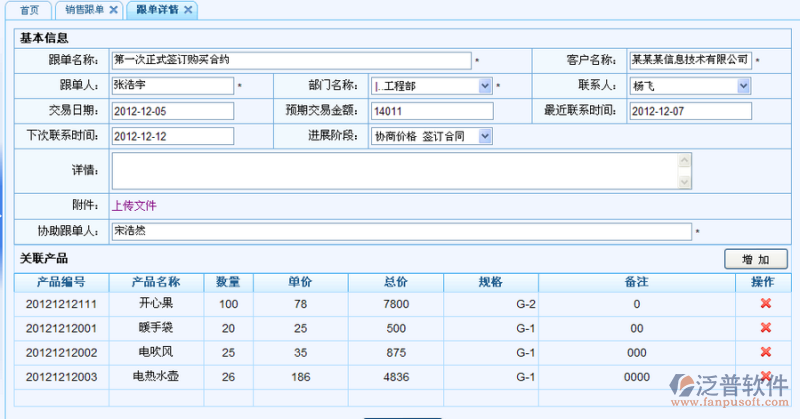Click the 交易日期 date field
The height and width of the screenshot is (419, 800).
tap(172, 111)
